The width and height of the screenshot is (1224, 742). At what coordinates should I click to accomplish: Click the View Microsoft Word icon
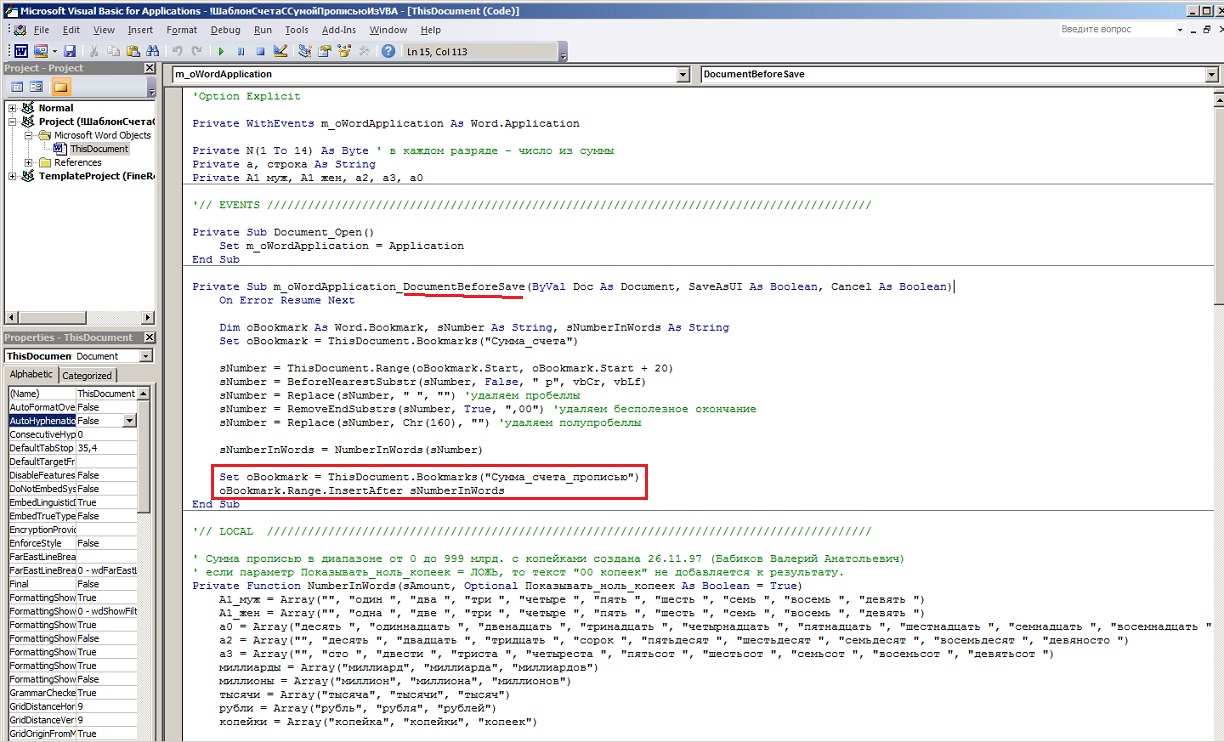(20, 51)
